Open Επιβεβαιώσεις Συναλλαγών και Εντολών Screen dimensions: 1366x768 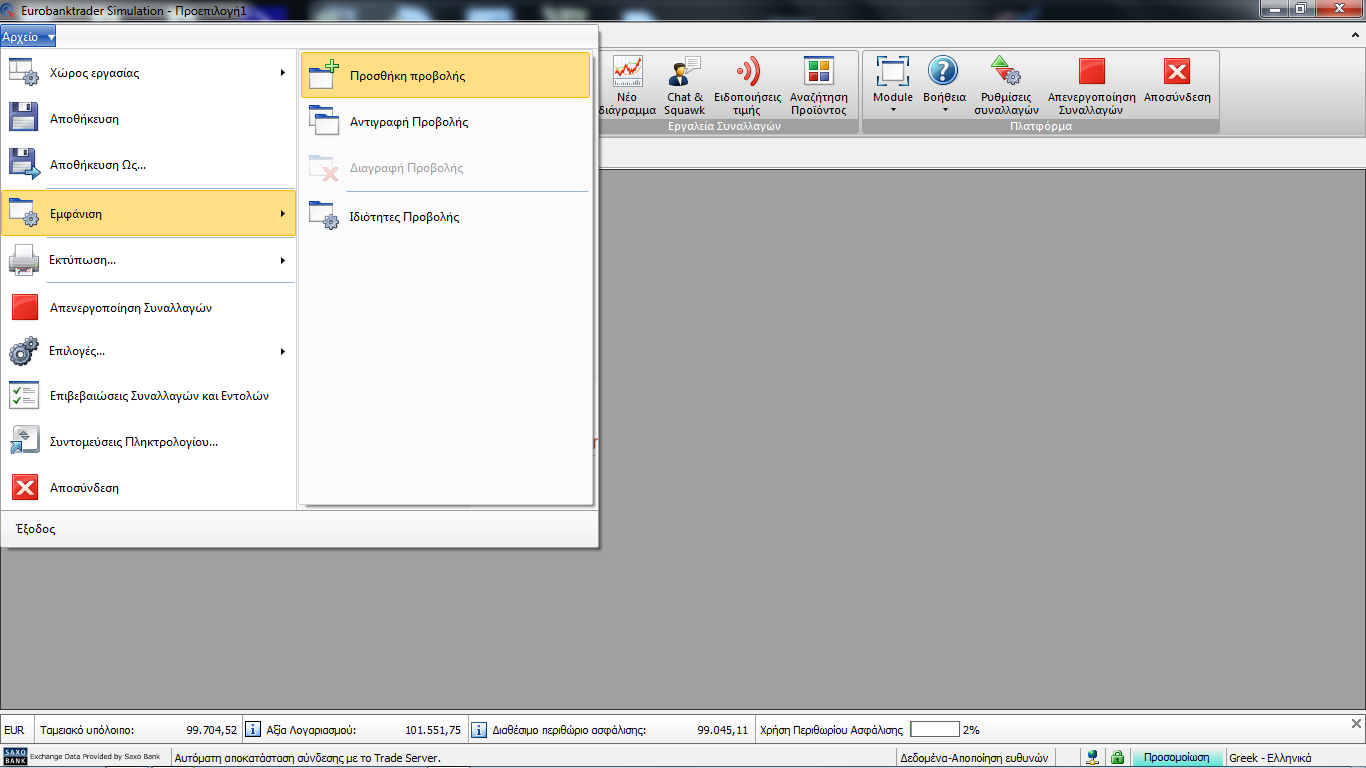(149, 396)
